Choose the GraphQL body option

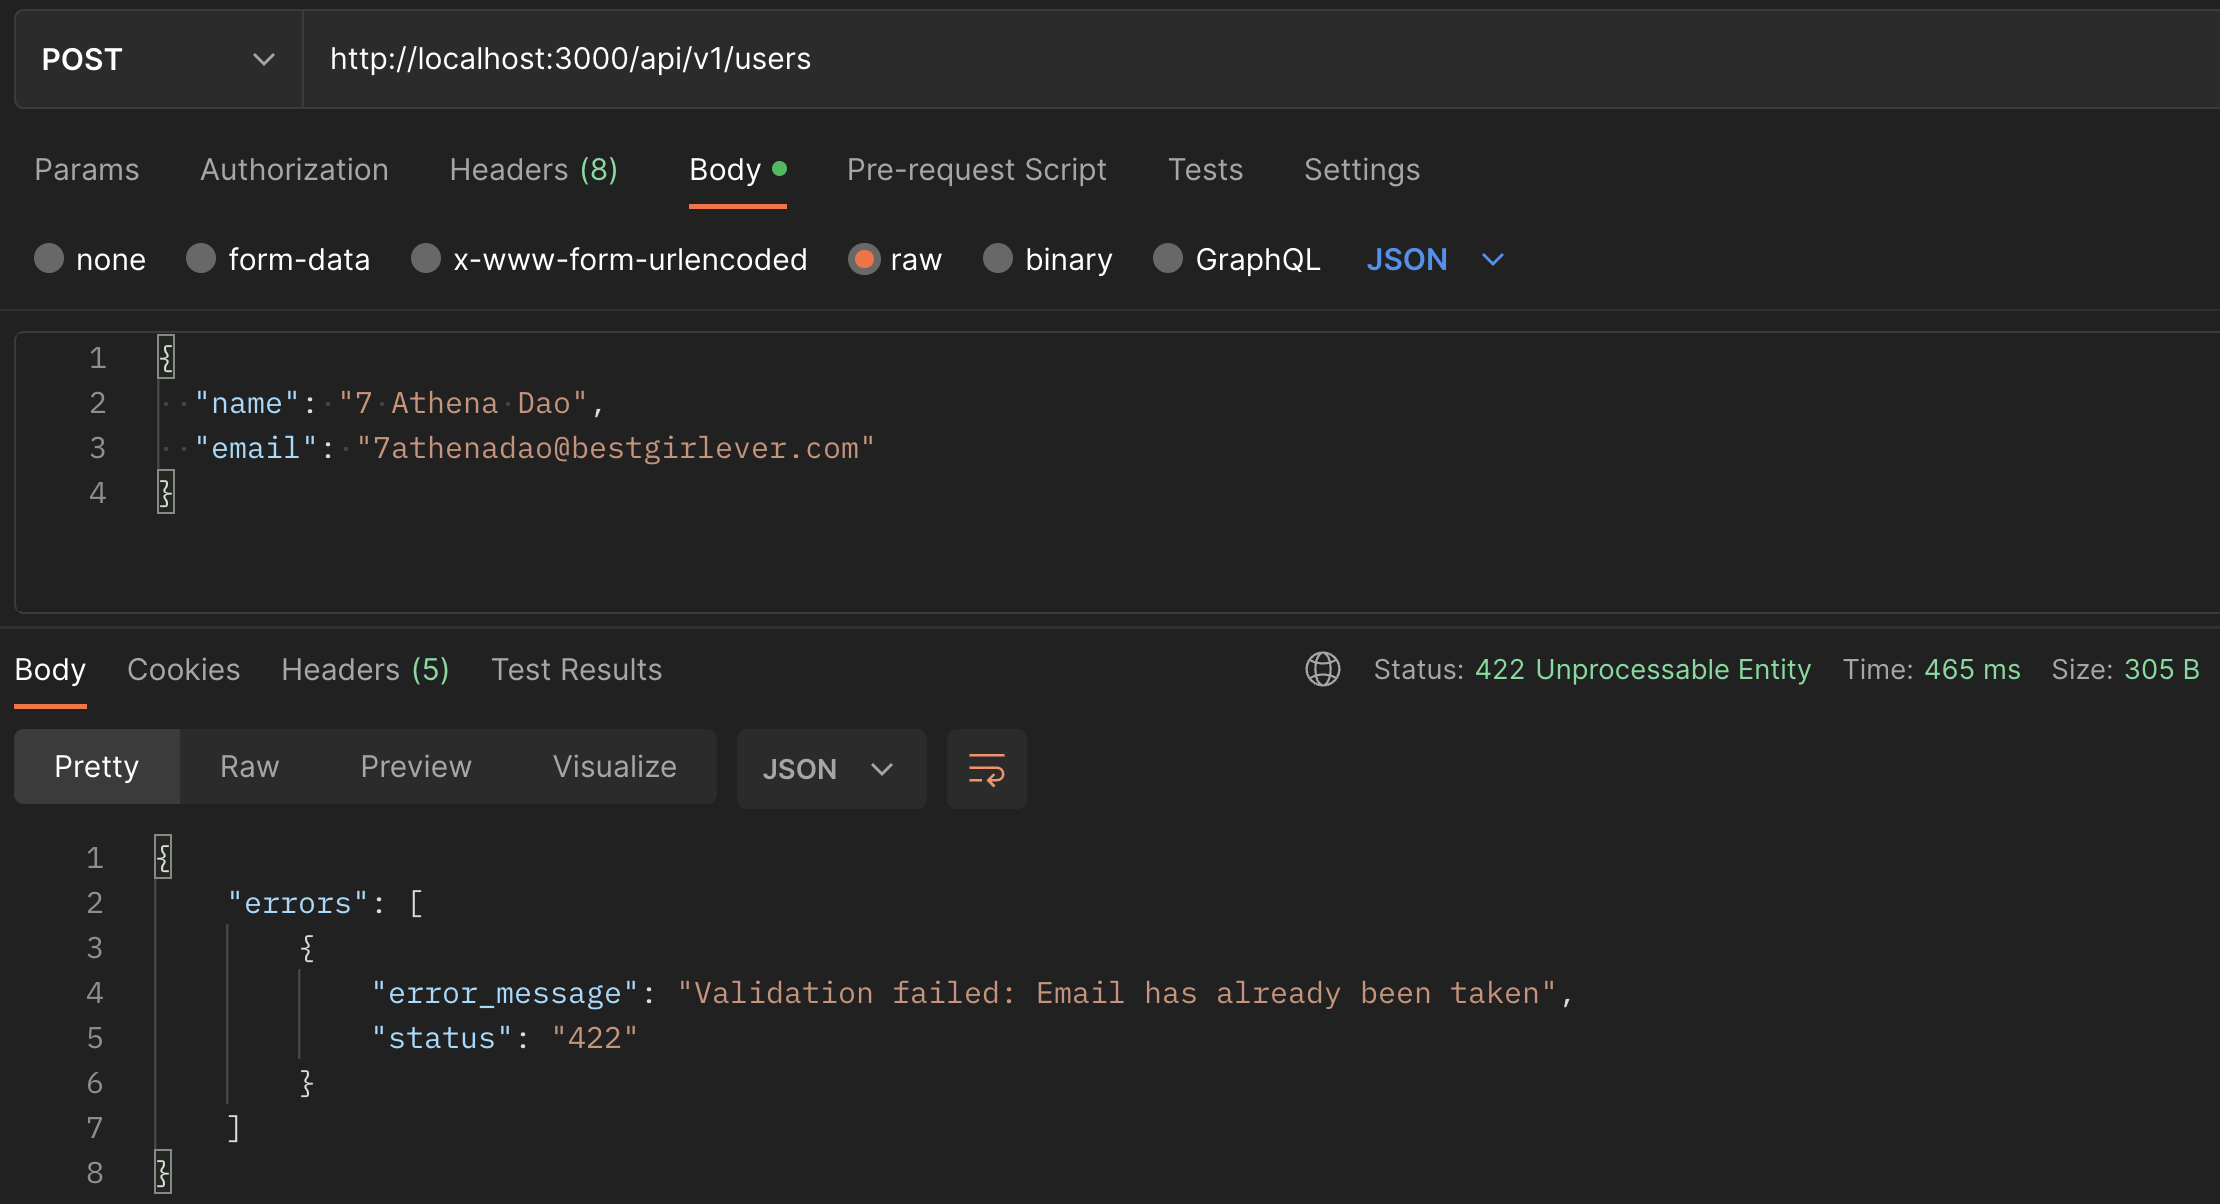pyautogui.click(x=1167, y=259)
